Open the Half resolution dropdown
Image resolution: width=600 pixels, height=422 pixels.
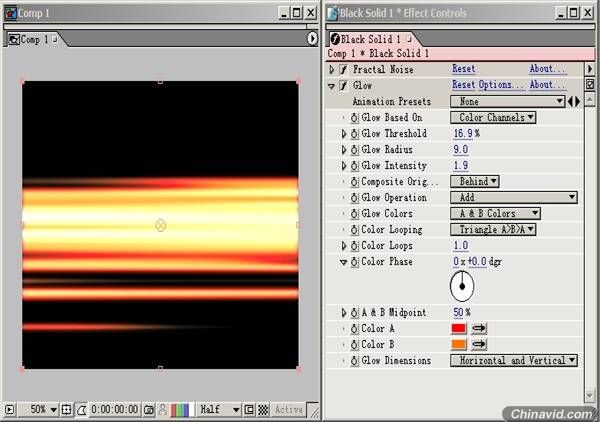click(x=219, y=410)
